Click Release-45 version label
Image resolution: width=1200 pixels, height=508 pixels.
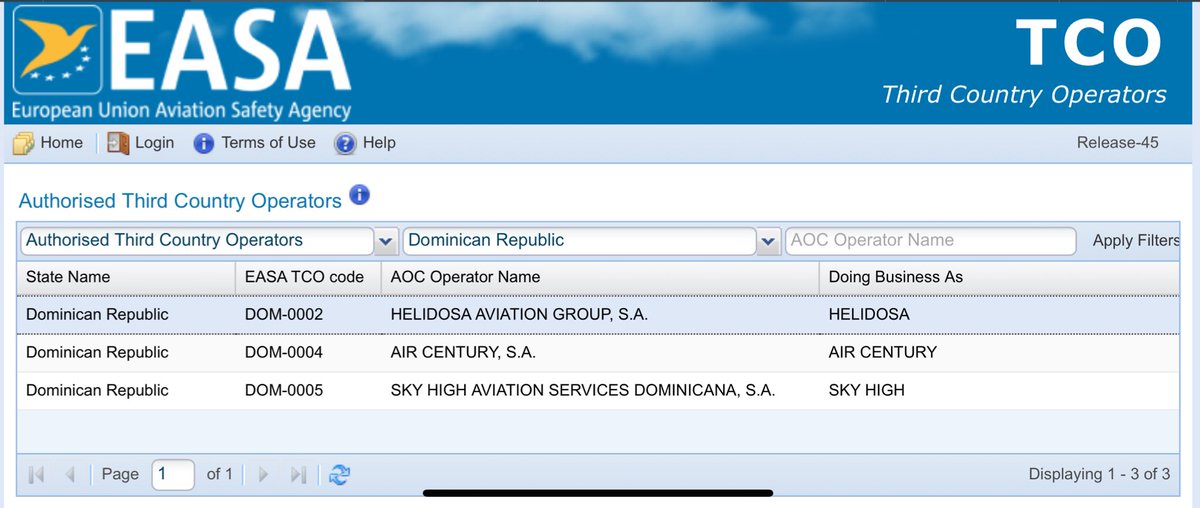click(1118, 143)
